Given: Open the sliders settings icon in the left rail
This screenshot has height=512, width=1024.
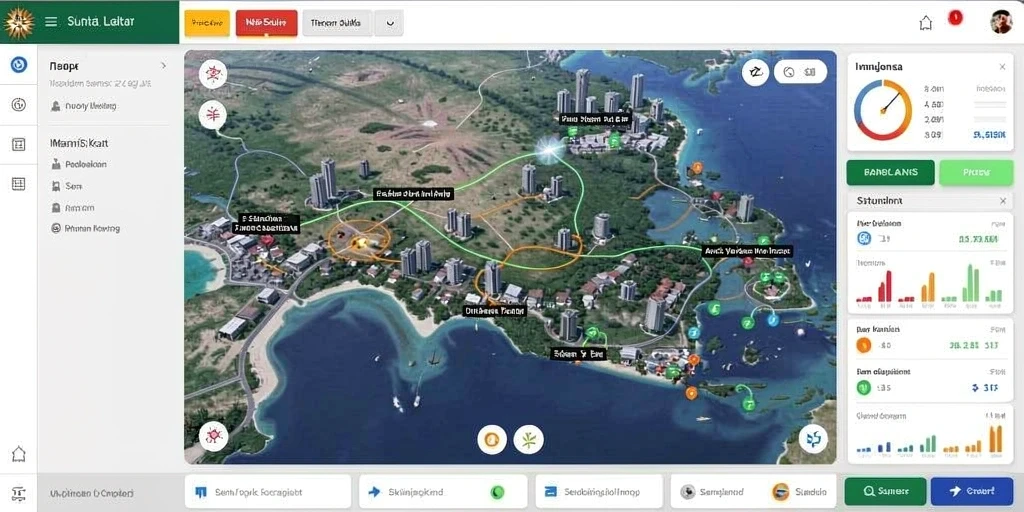Looking at the screenshot, I should tap(19, 492).
